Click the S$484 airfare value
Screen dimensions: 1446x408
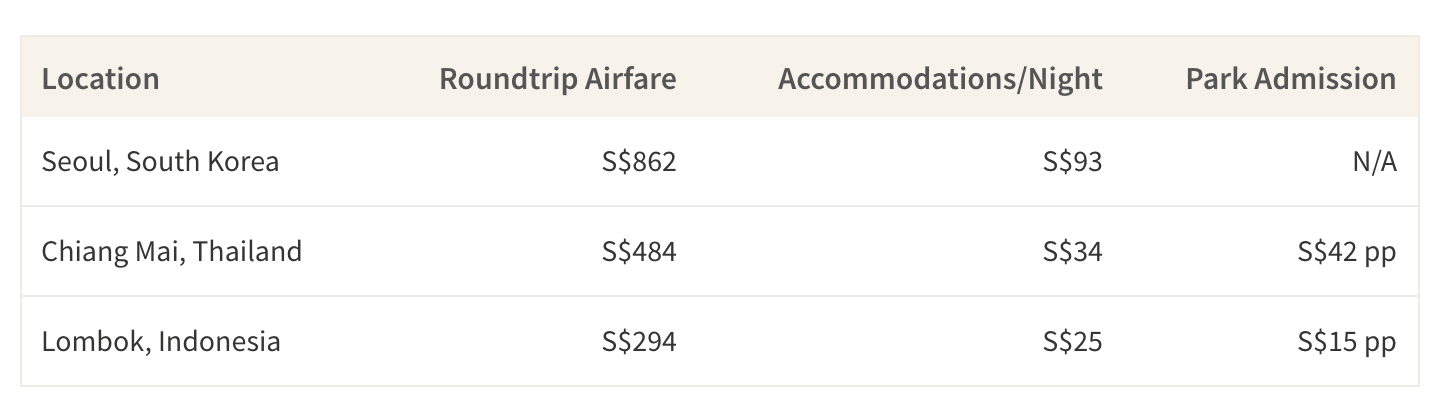639,251
